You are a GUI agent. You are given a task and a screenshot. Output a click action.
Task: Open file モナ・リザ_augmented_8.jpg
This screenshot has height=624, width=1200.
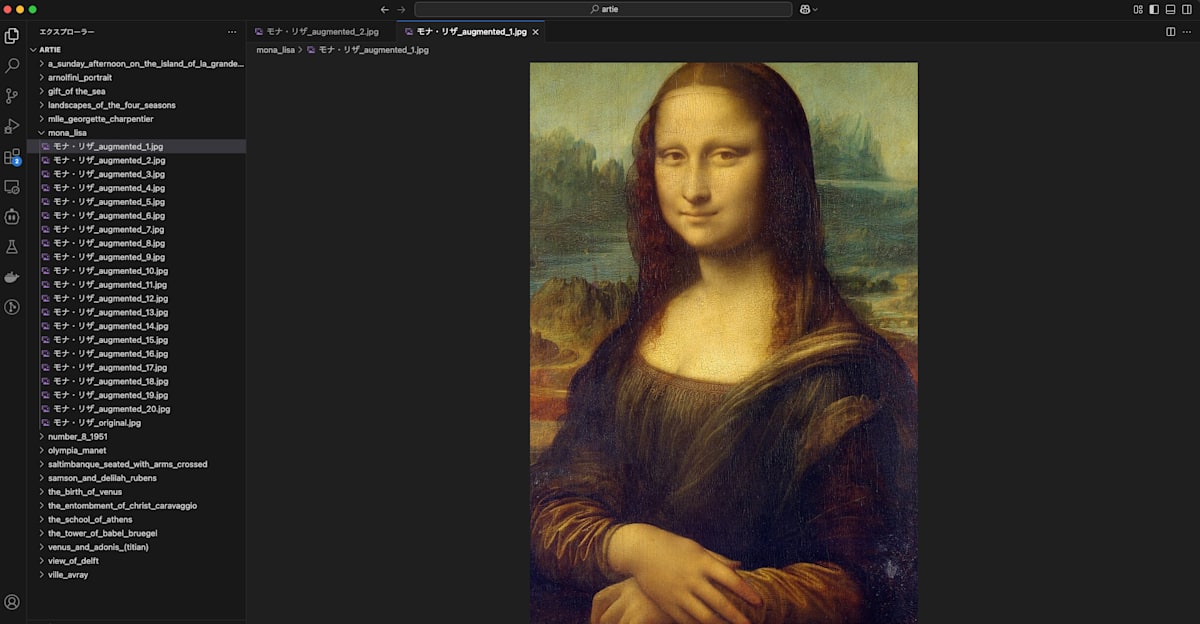[136, 243]
